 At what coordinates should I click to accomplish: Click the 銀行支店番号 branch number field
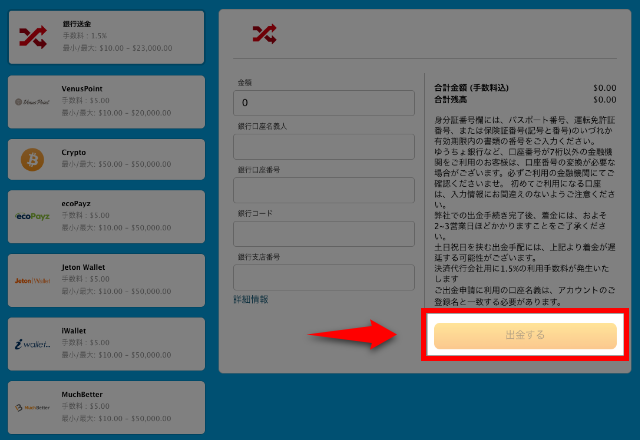[x=323, y=277]
